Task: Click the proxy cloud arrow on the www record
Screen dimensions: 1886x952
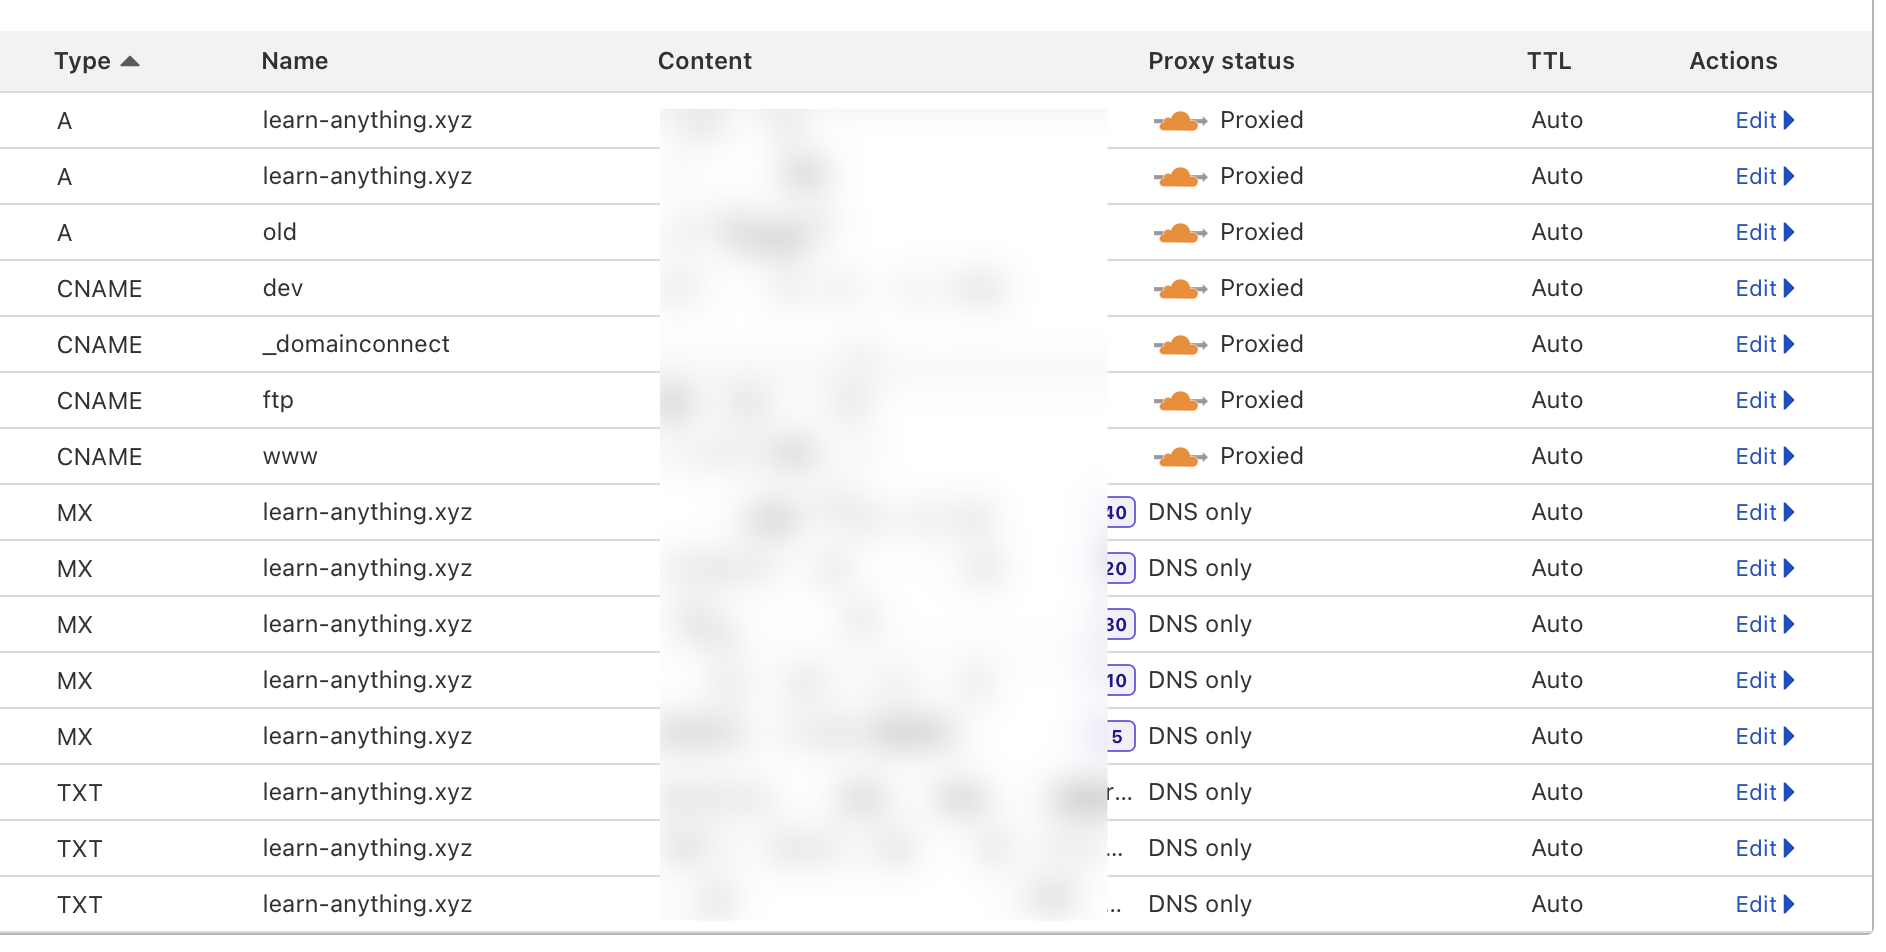Action: tap(1181, 456)
